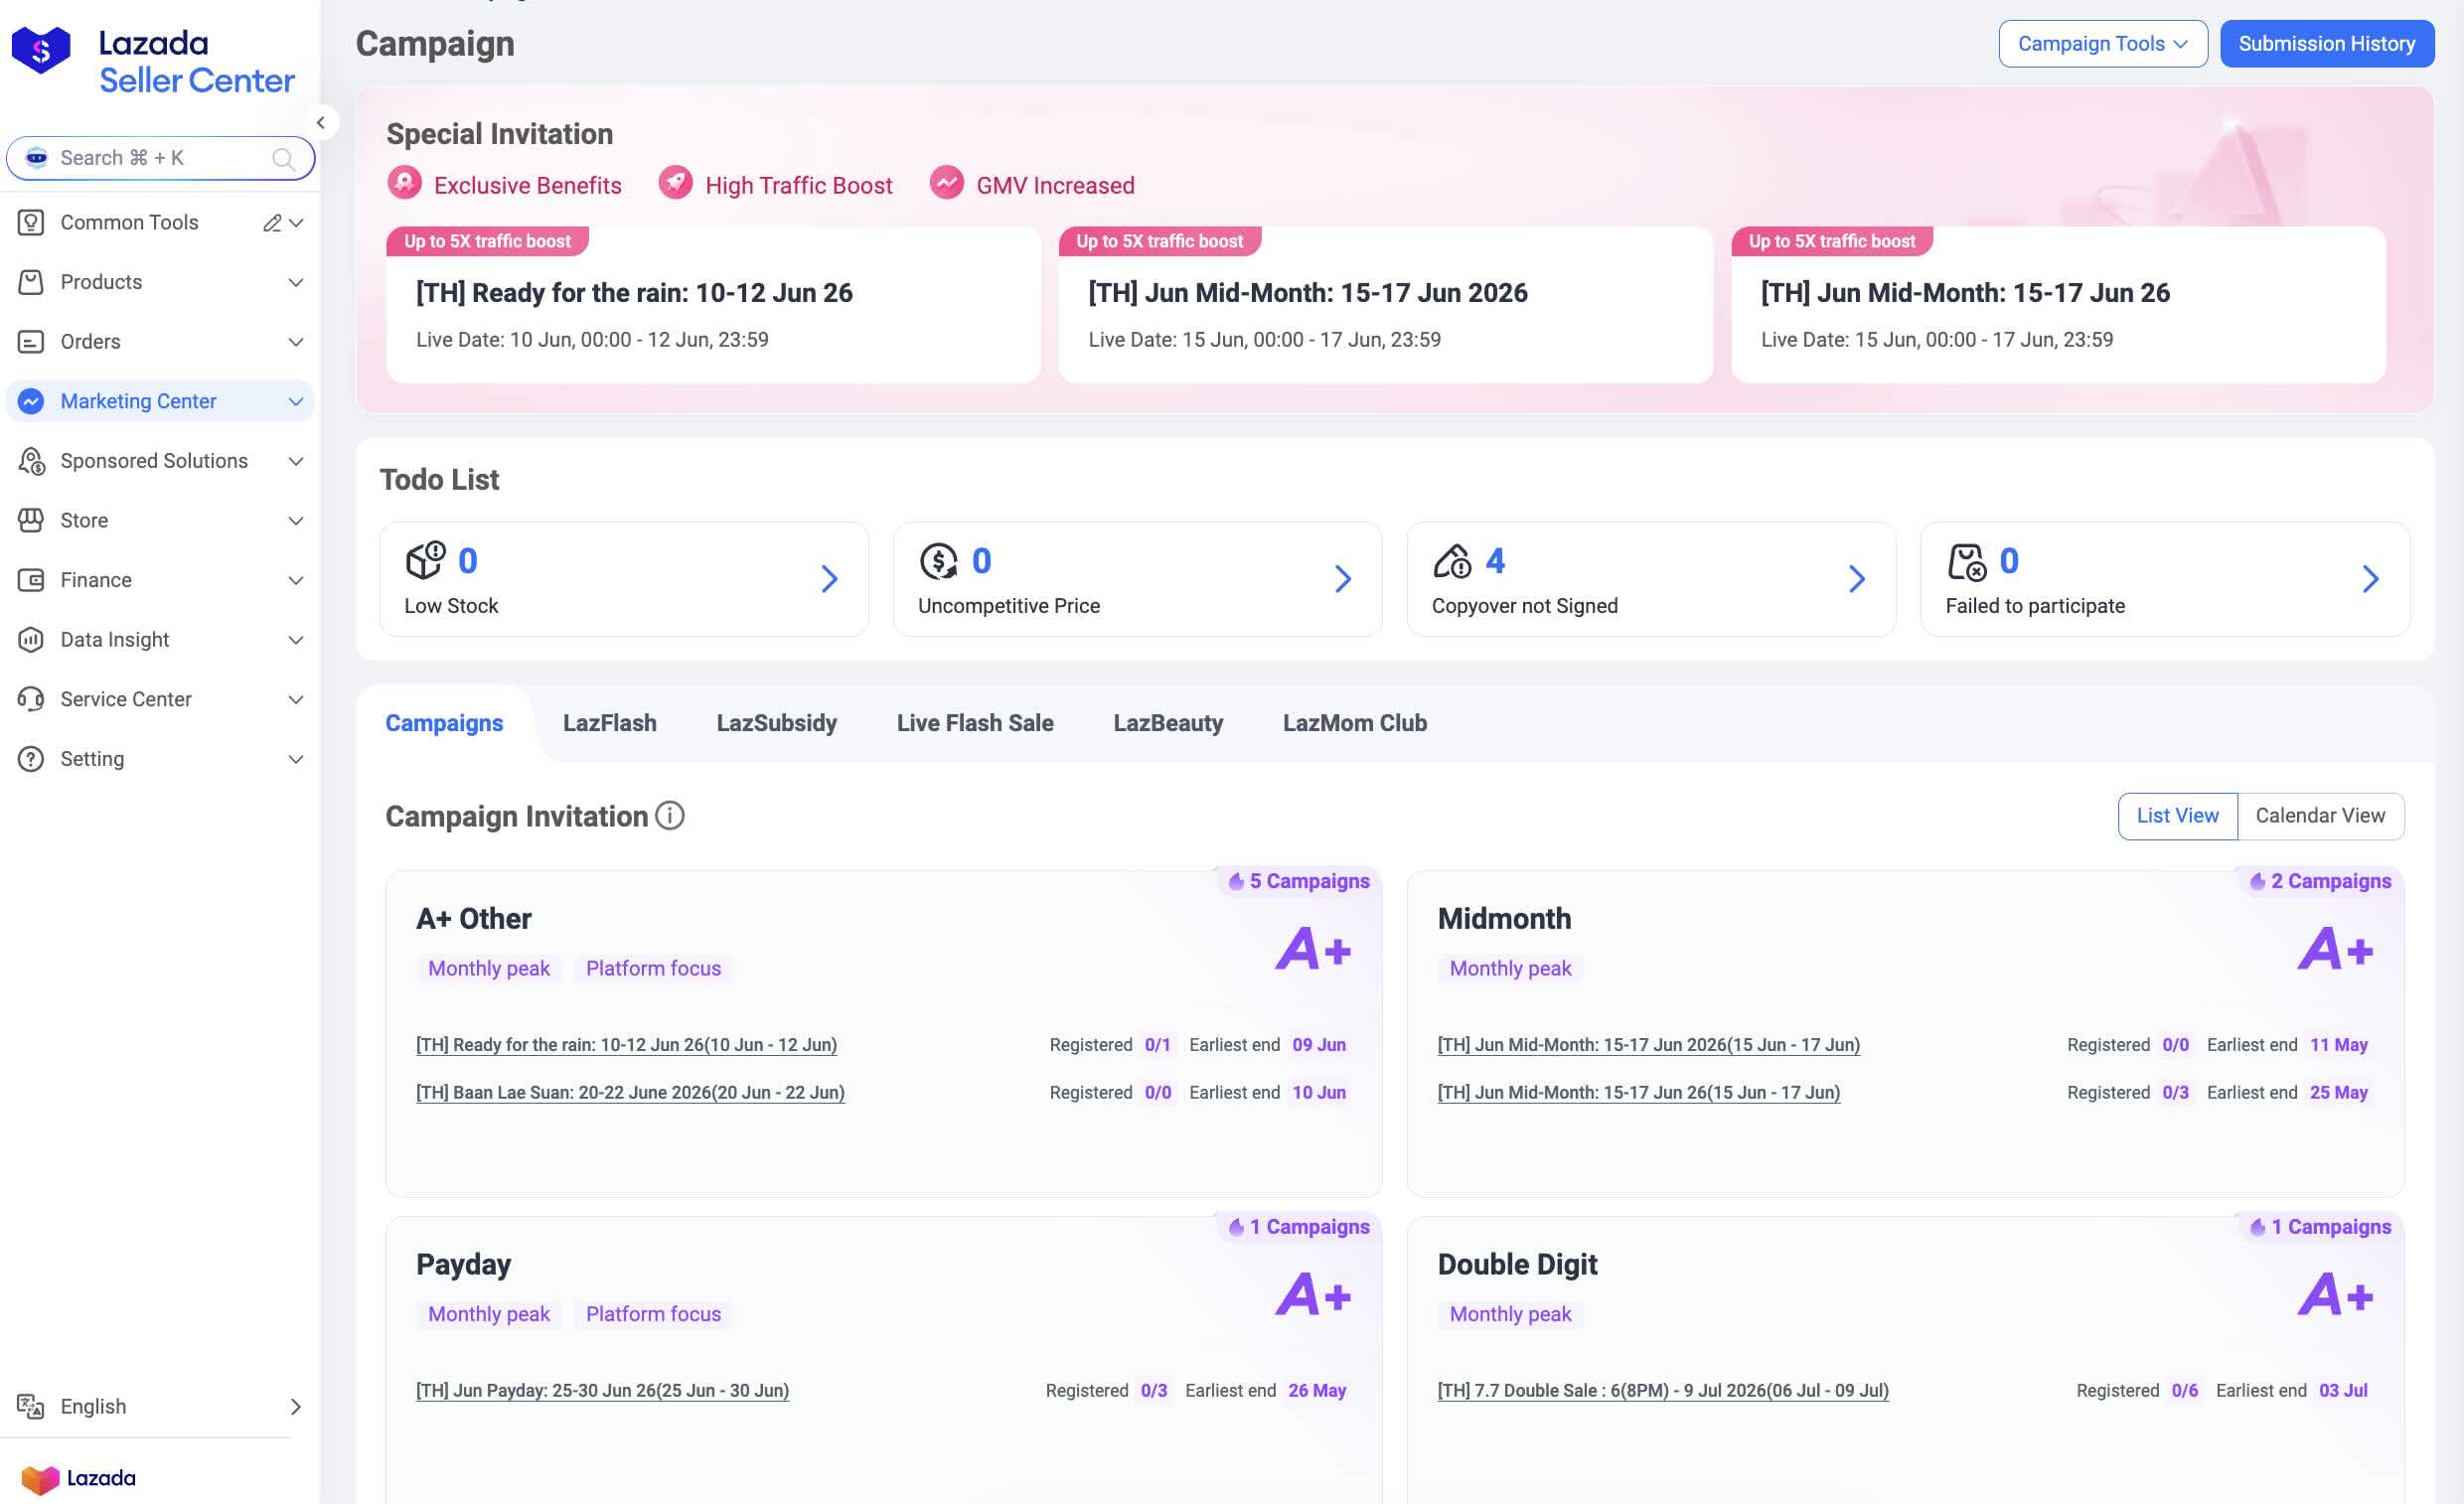2464x1504 pixels.
Task: Open Jun Mid-Month 15-17 Jun 2026 link
Action: coord(1648,1045)
